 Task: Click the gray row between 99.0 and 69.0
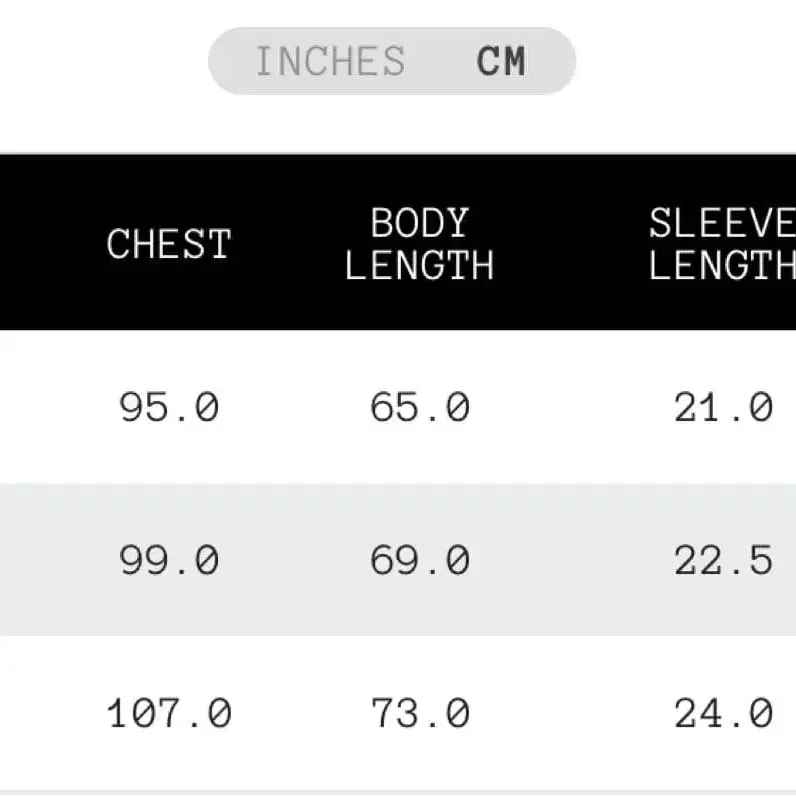coord(294,561)
